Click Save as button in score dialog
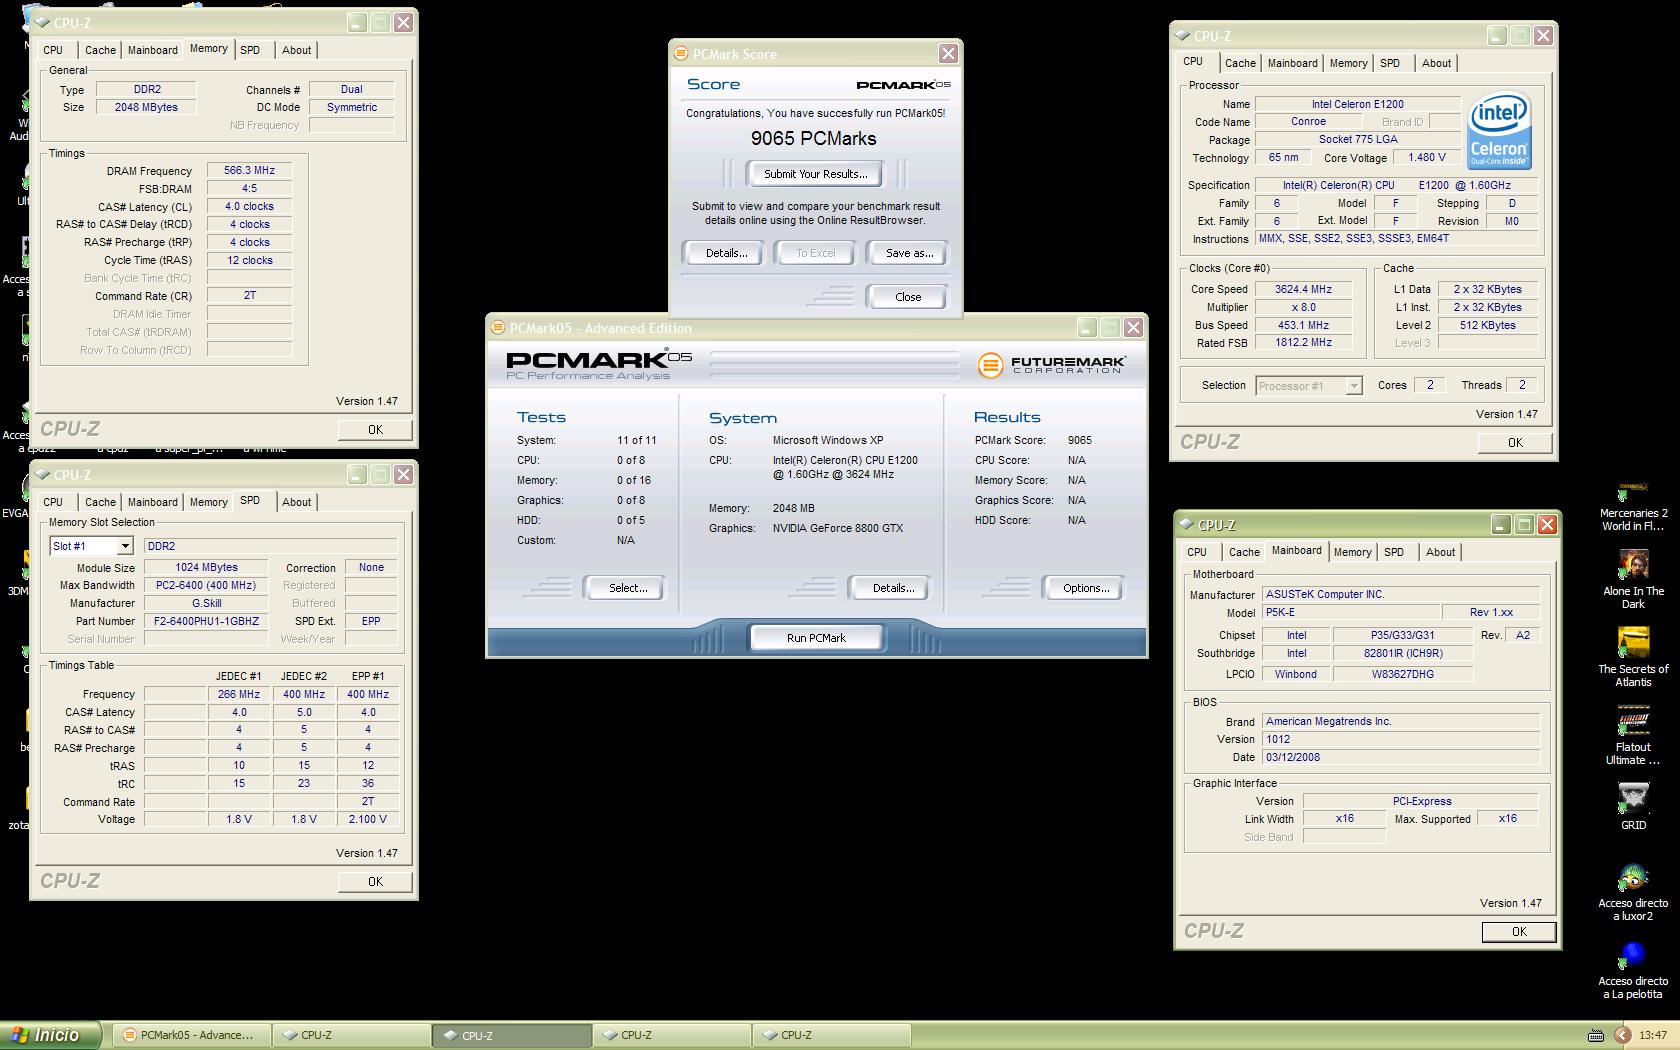Image resolution: width=1680 pixels, height=1050 pixels. pyautogui.click(x=909, y=253)
